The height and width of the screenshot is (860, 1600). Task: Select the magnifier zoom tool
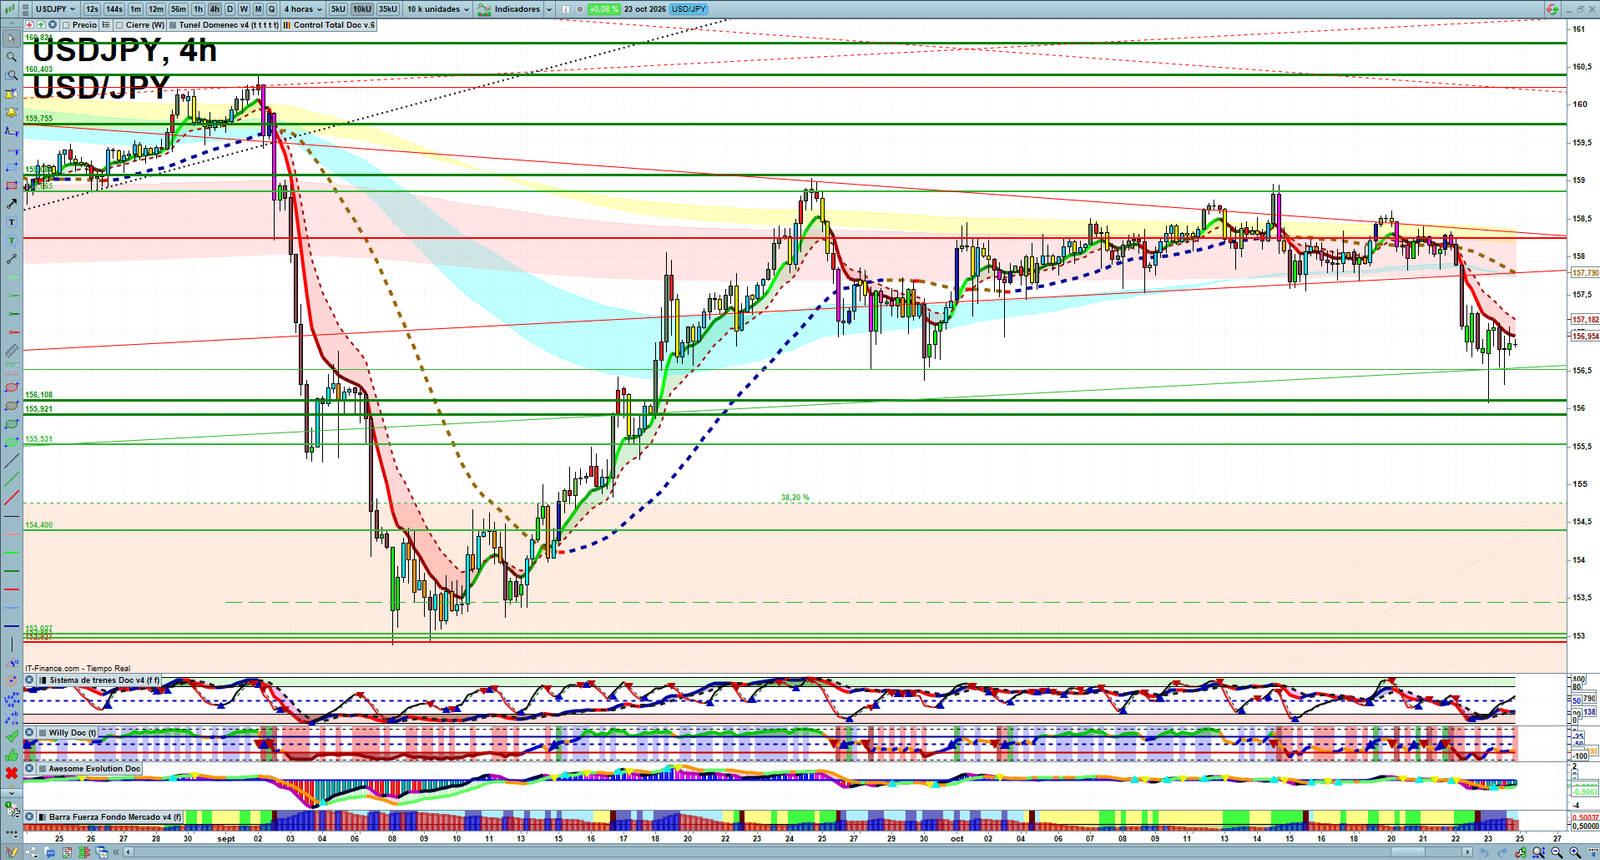click(x=12, y=57)
